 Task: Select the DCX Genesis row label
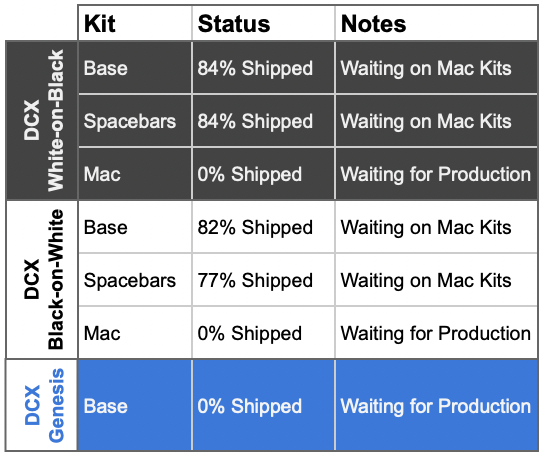[42, 405]
